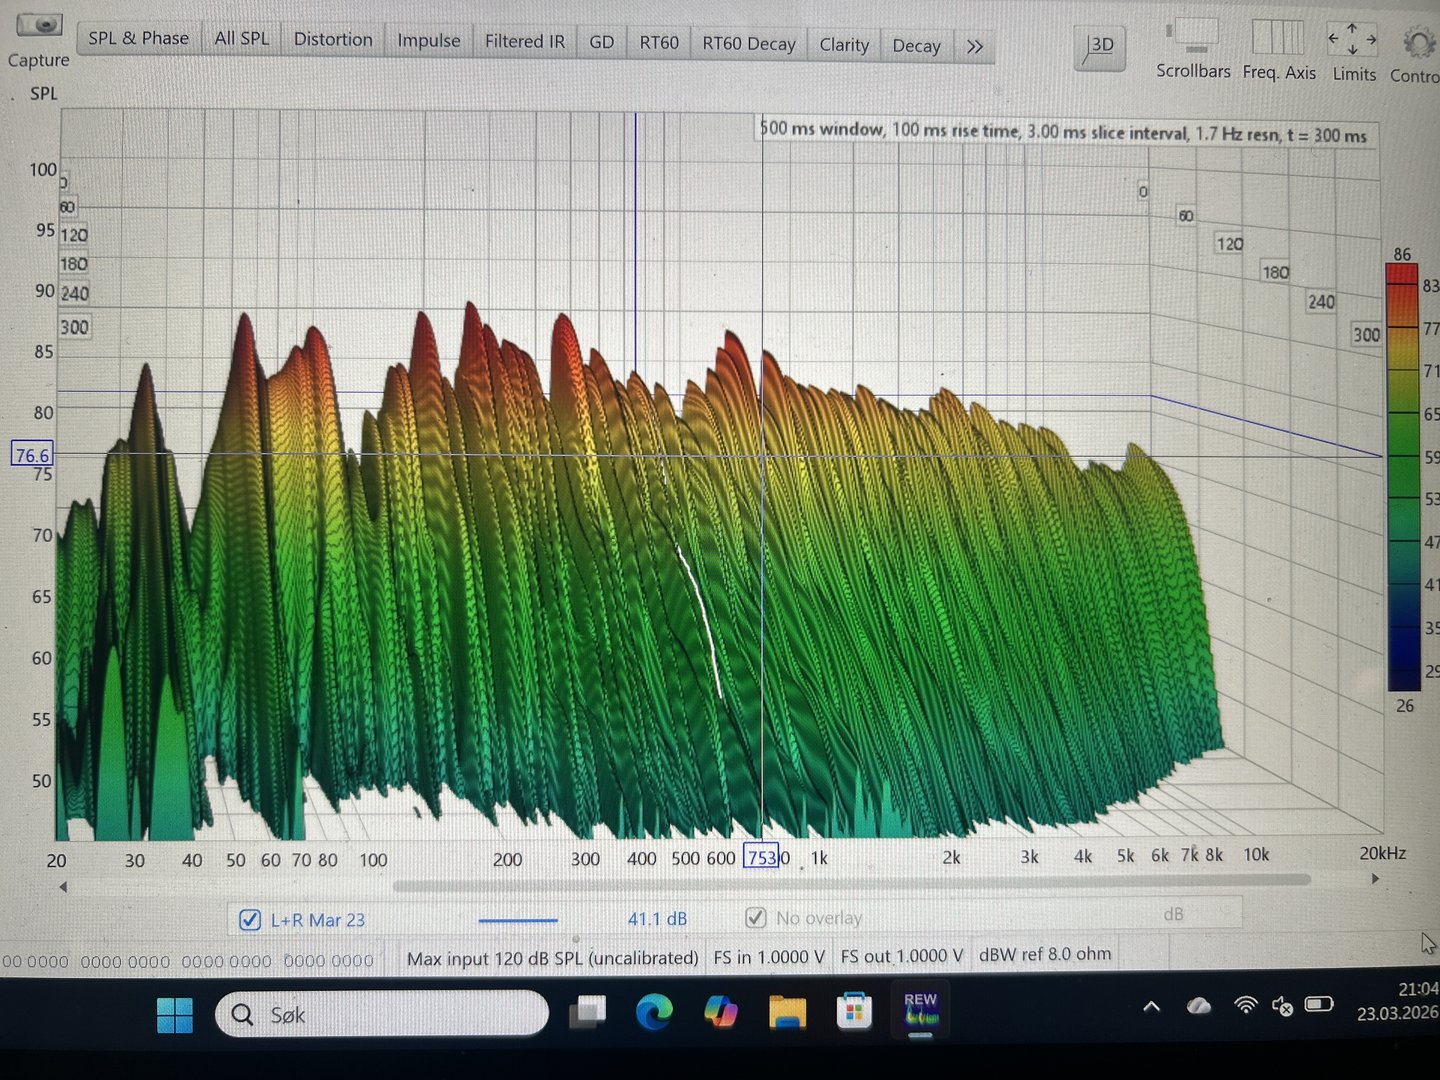
Task: Click the OneDrive cloud tray icon
Action: [x=1198, y=1006]
